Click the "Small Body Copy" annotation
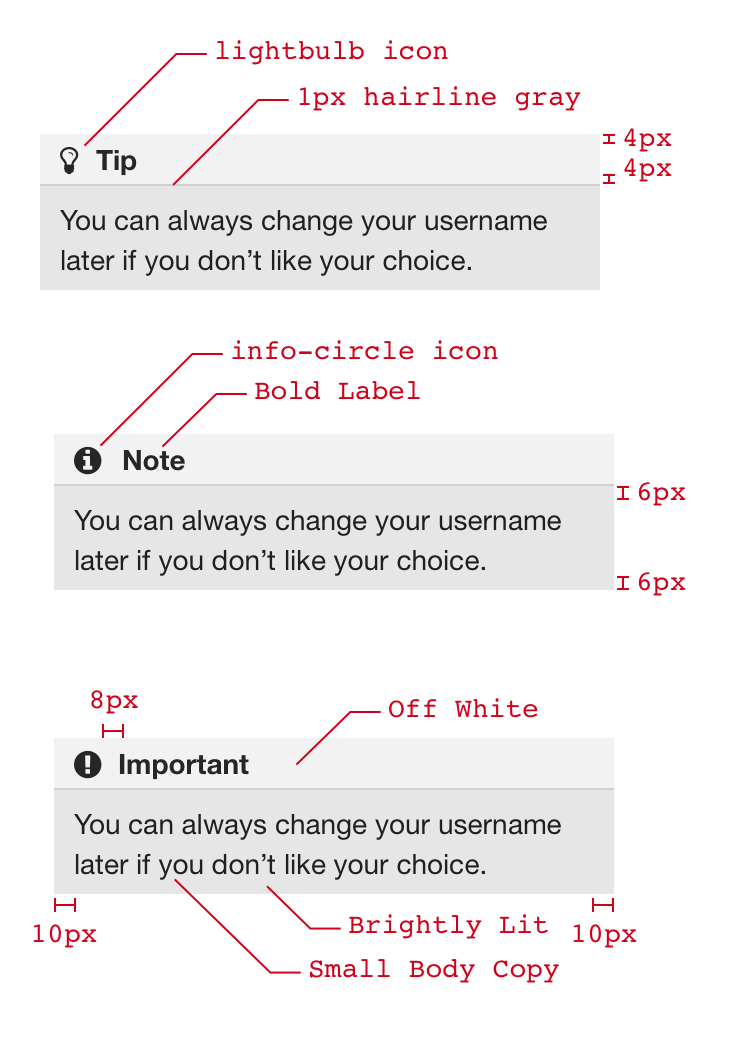The height and width of the screenshot is (1042, 740). (x=433, y=969)
